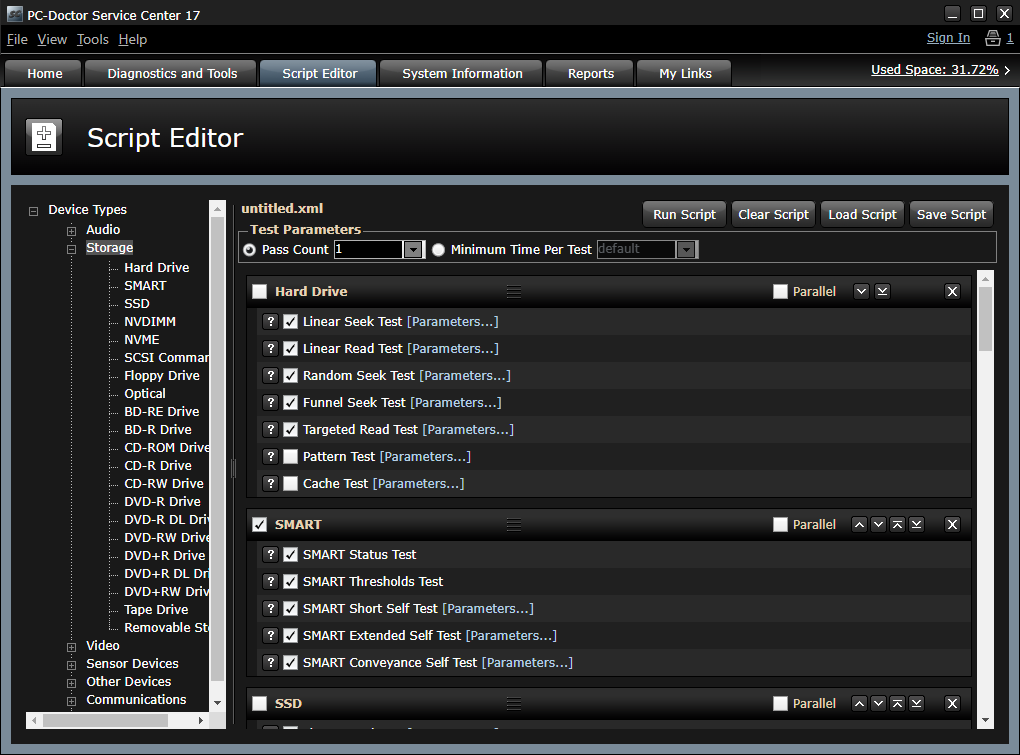Click the printer icon in the top right
Image resolution: width=1020 pixels, height=755 pixels.
click(x=992, y=38)
